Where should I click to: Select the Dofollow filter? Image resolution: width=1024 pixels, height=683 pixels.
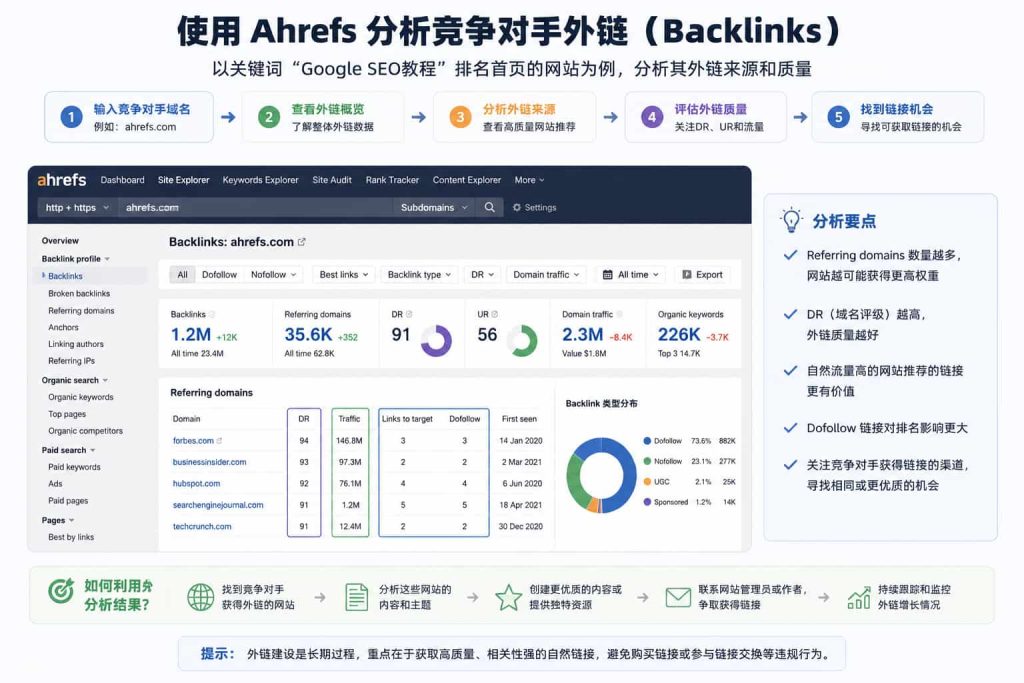(x=219, y=274)
